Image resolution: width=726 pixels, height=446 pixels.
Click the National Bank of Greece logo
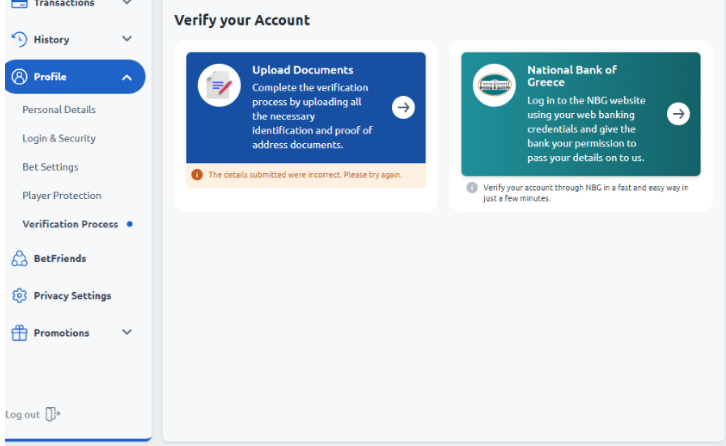[x=493, y=86]
